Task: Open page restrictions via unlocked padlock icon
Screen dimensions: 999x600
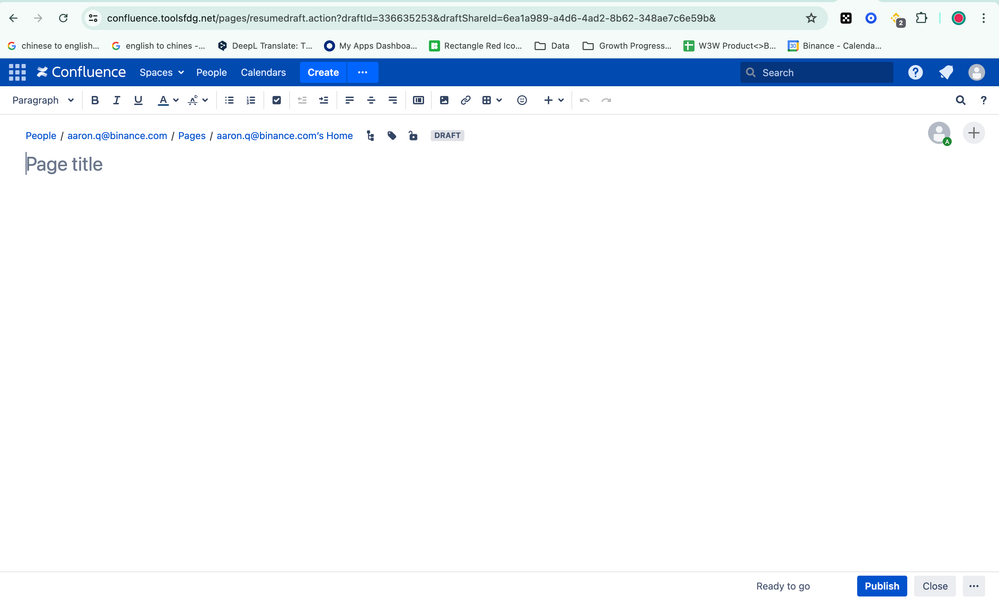Action: coord(413,136)
